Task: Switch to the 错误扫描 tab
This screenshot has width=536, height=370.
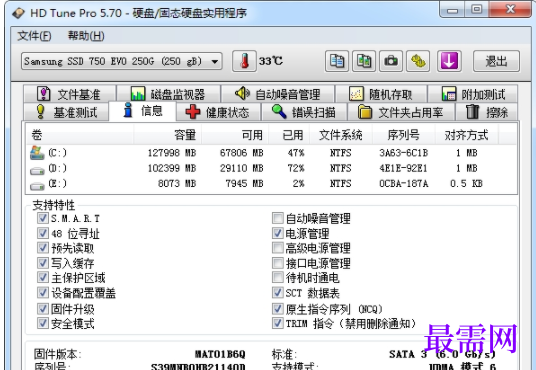Action: pos(304,112)
